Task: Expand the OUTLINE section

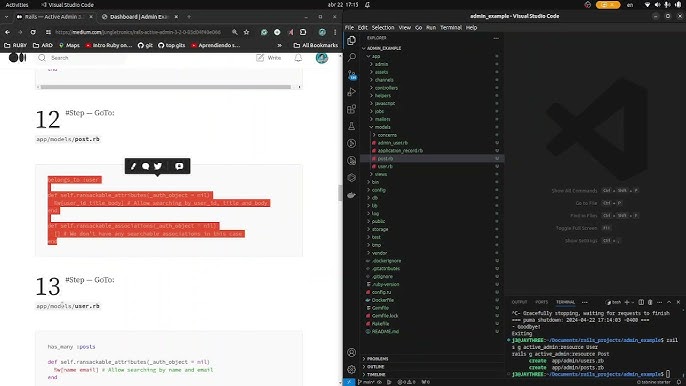Action: 375,367
